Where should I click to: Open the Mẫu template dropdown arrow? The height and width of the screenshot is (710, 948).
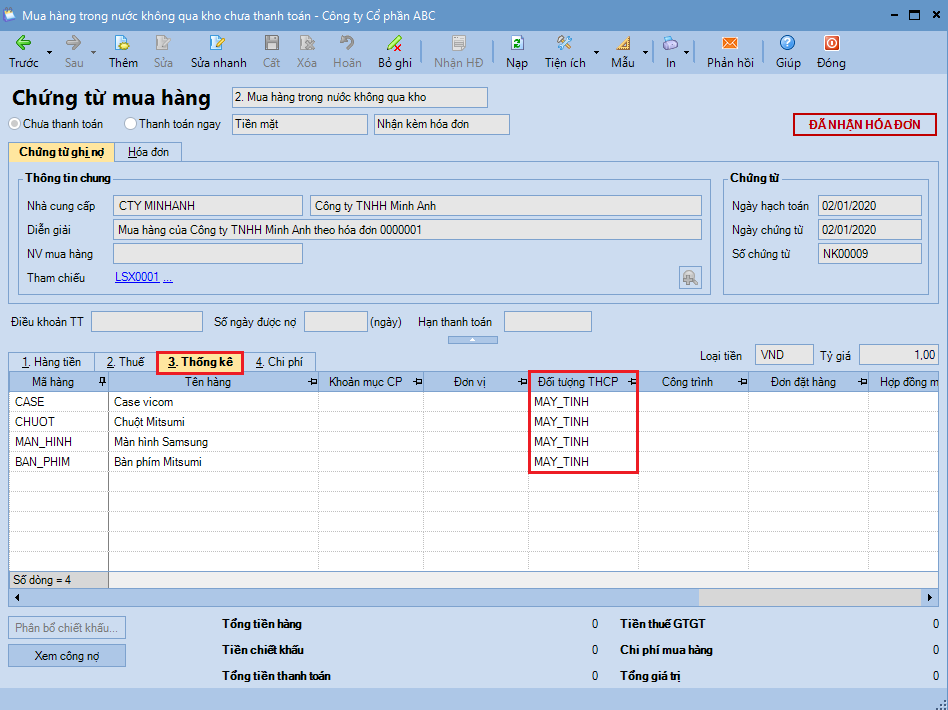click(645, 52)
